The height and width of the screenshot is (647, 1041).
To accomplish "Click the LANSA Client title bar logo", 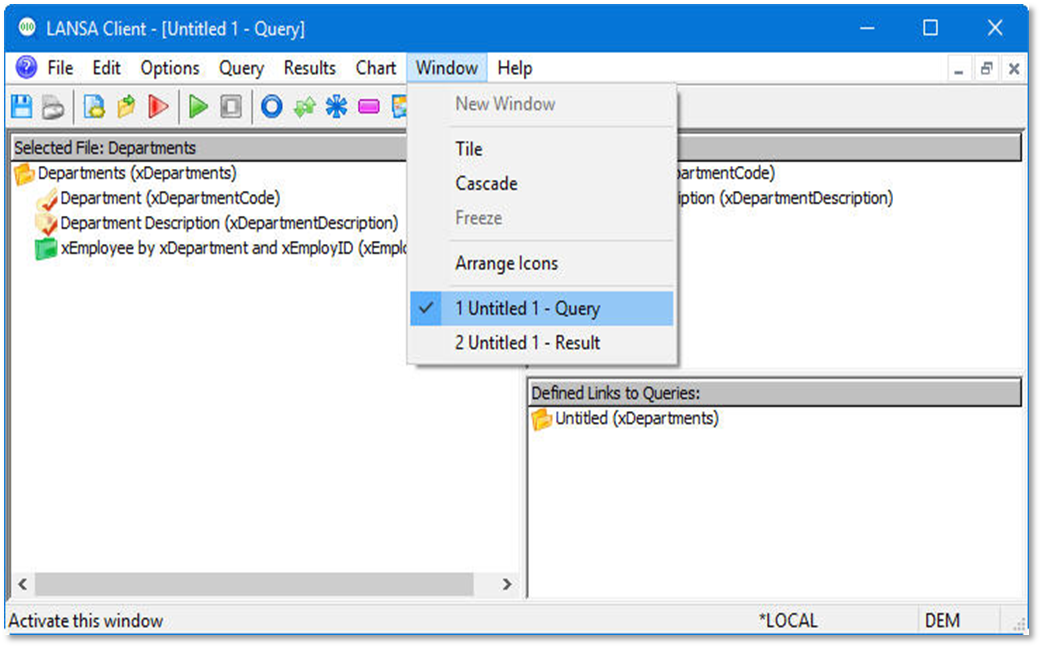I will 27,28.
